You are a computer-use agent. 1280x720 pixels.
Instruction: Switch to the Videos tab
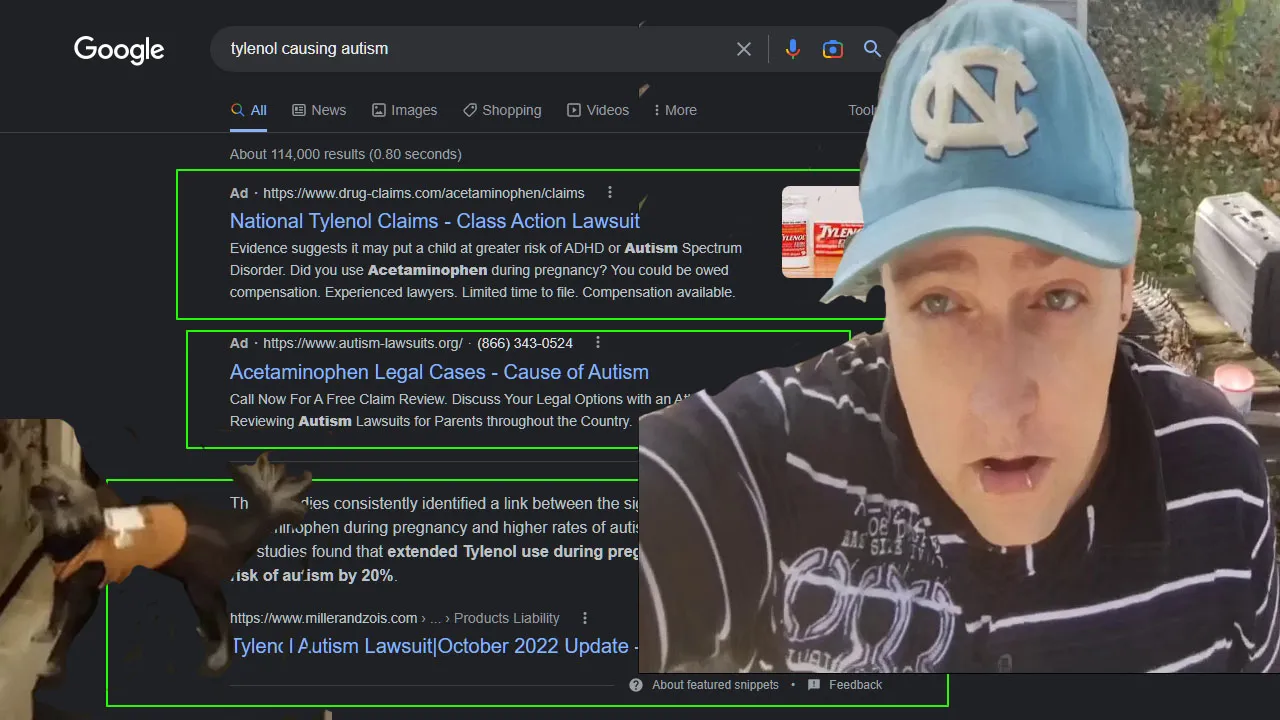[x=598, y=110]
